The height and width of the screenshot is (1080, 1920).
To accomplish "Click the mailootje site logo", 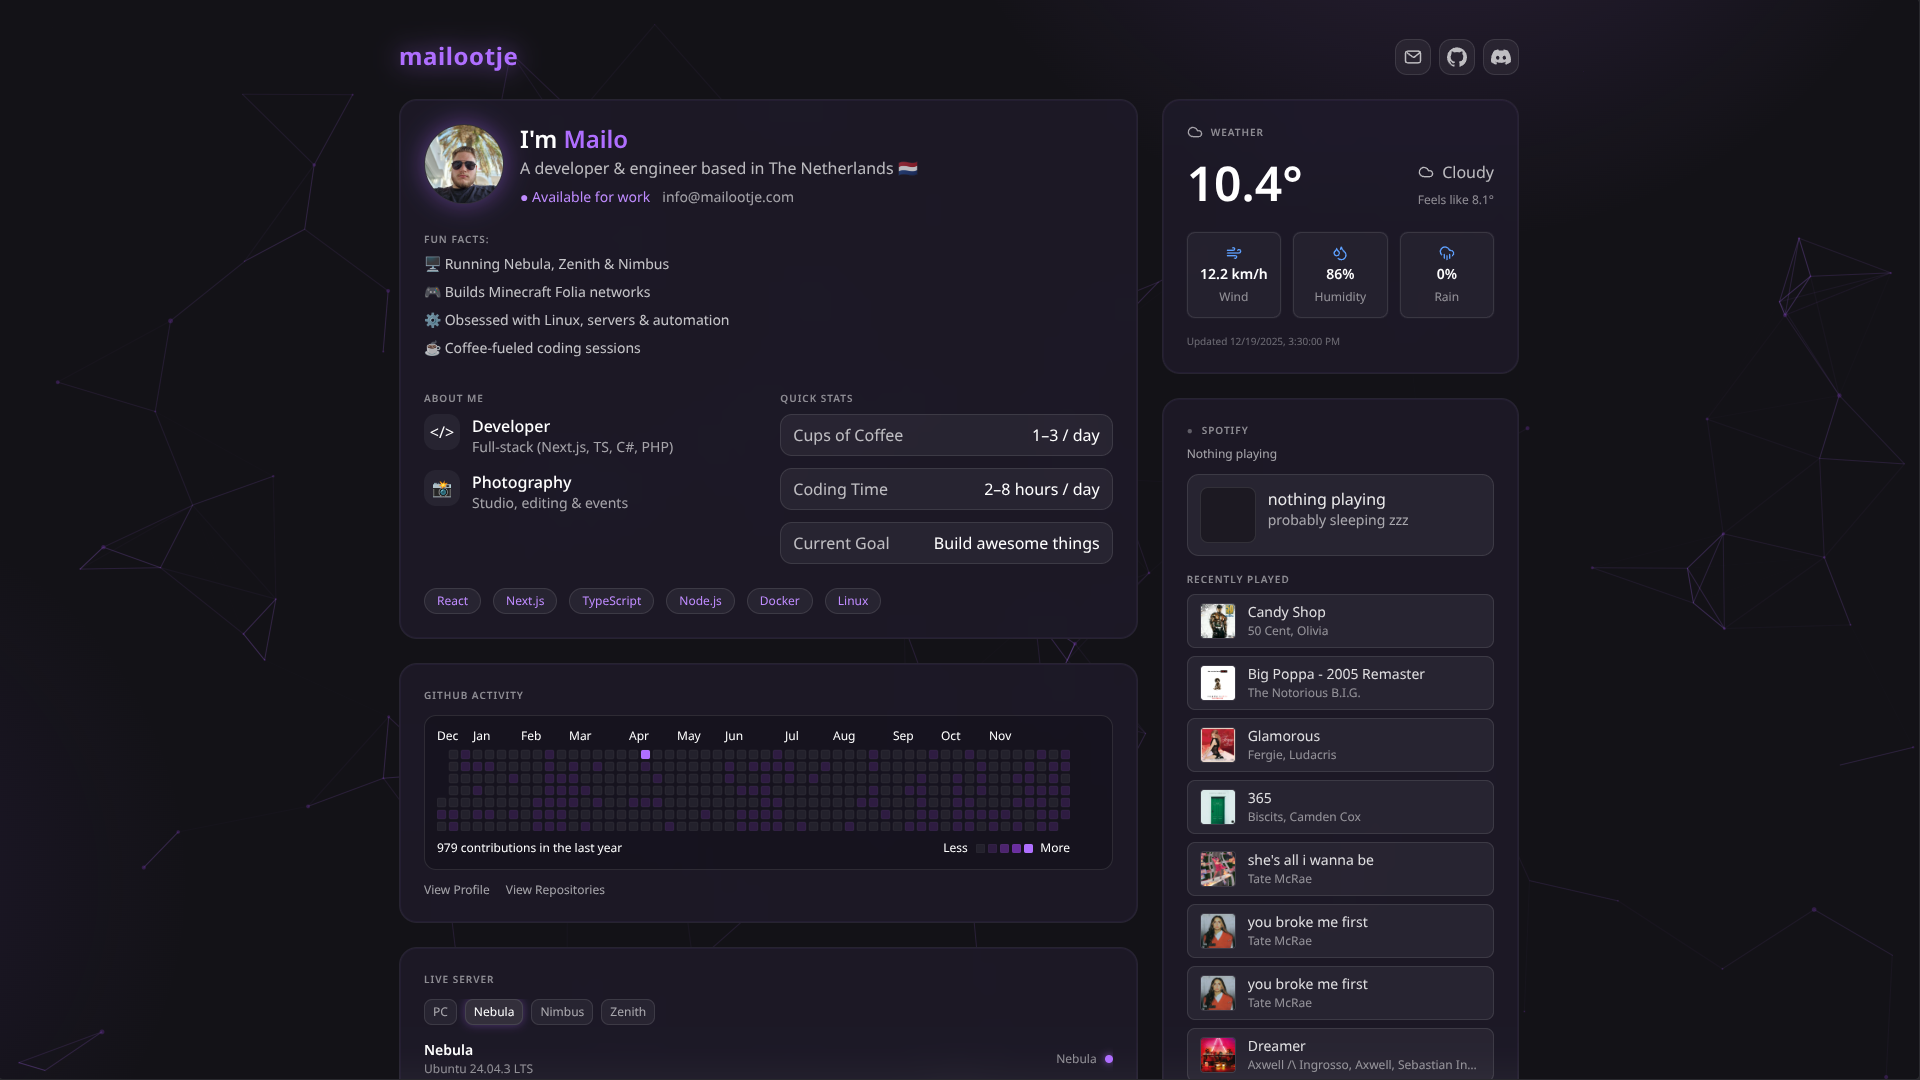I will coord(458,57).
